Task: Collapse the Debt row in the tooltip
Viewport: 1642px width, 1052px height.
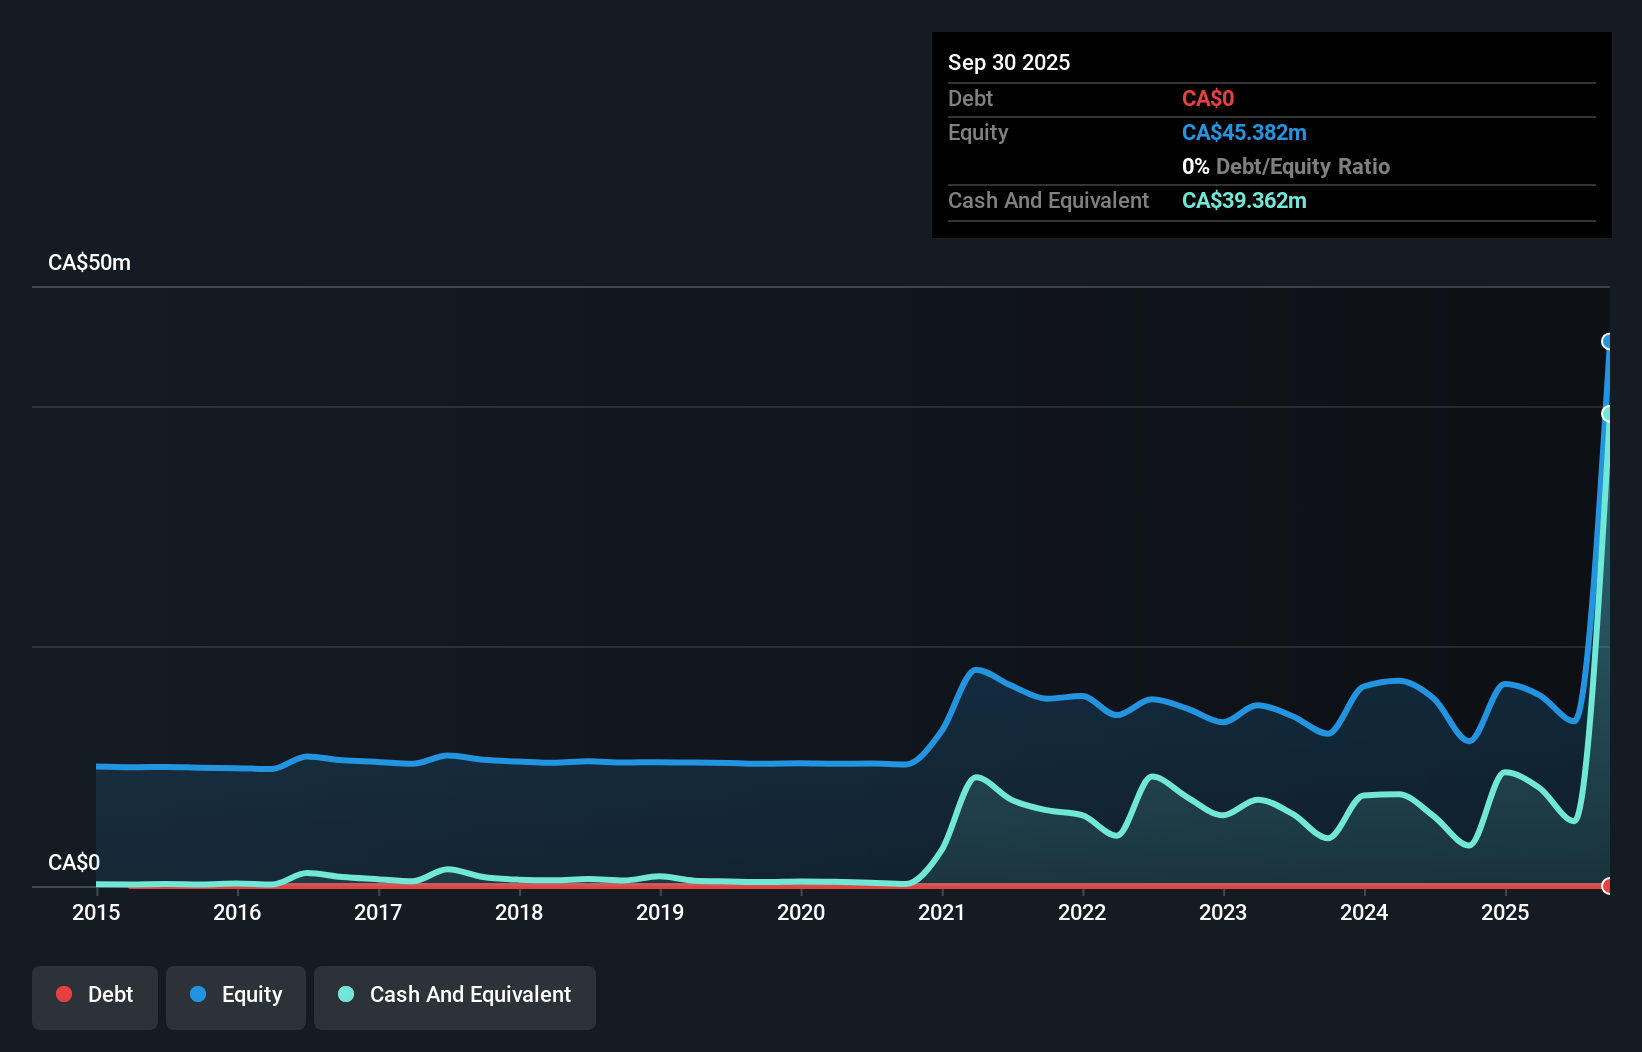Action: point(970,99)
